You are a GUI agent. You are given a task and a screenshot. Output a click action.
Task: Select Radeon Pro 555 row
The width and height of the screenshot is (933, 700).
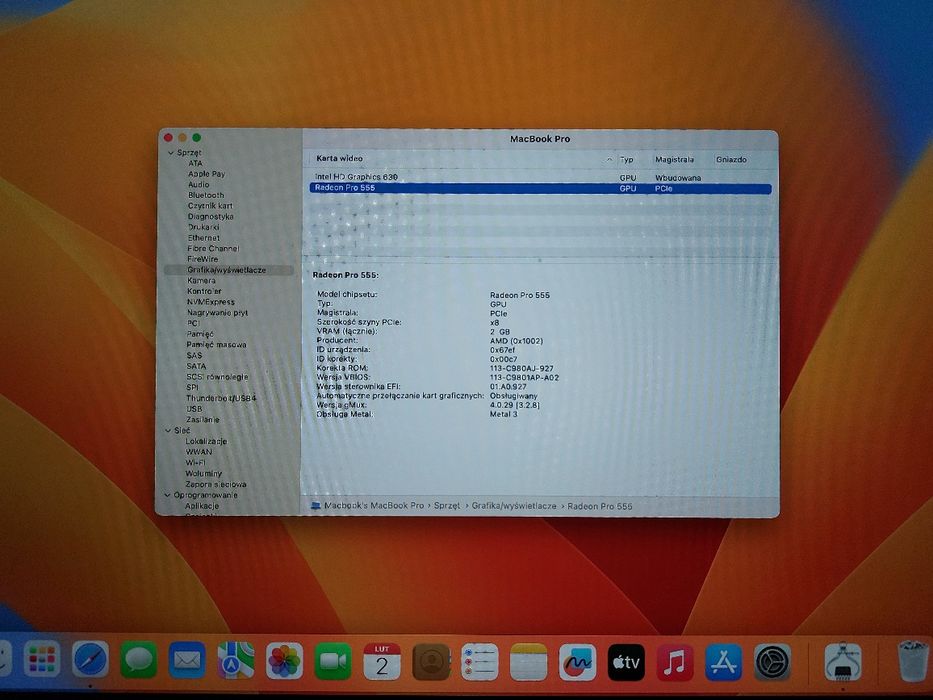(540, 188)
